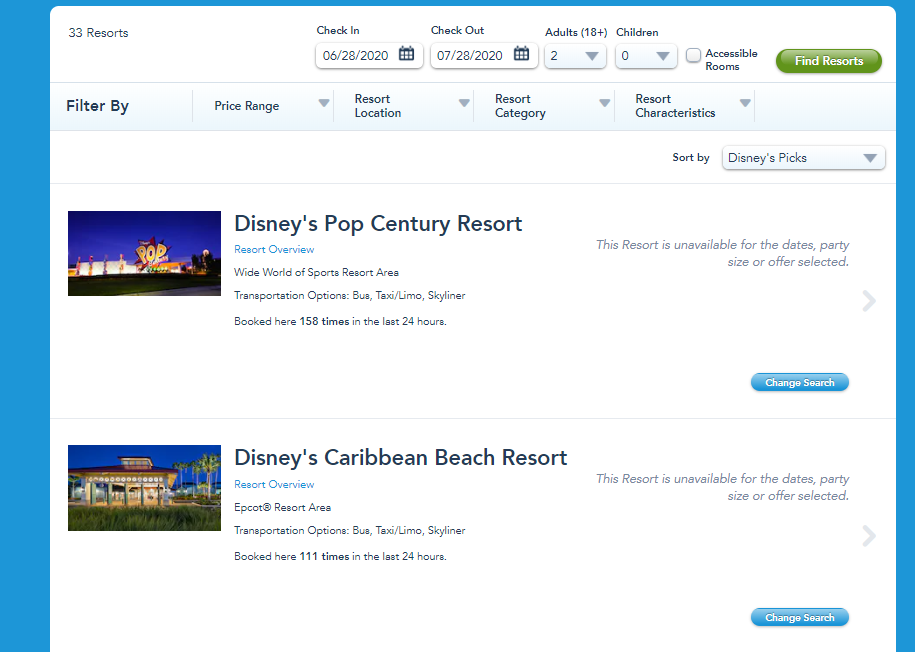Open Resort Overview link for Caribbean Beach

click(274, 485)
